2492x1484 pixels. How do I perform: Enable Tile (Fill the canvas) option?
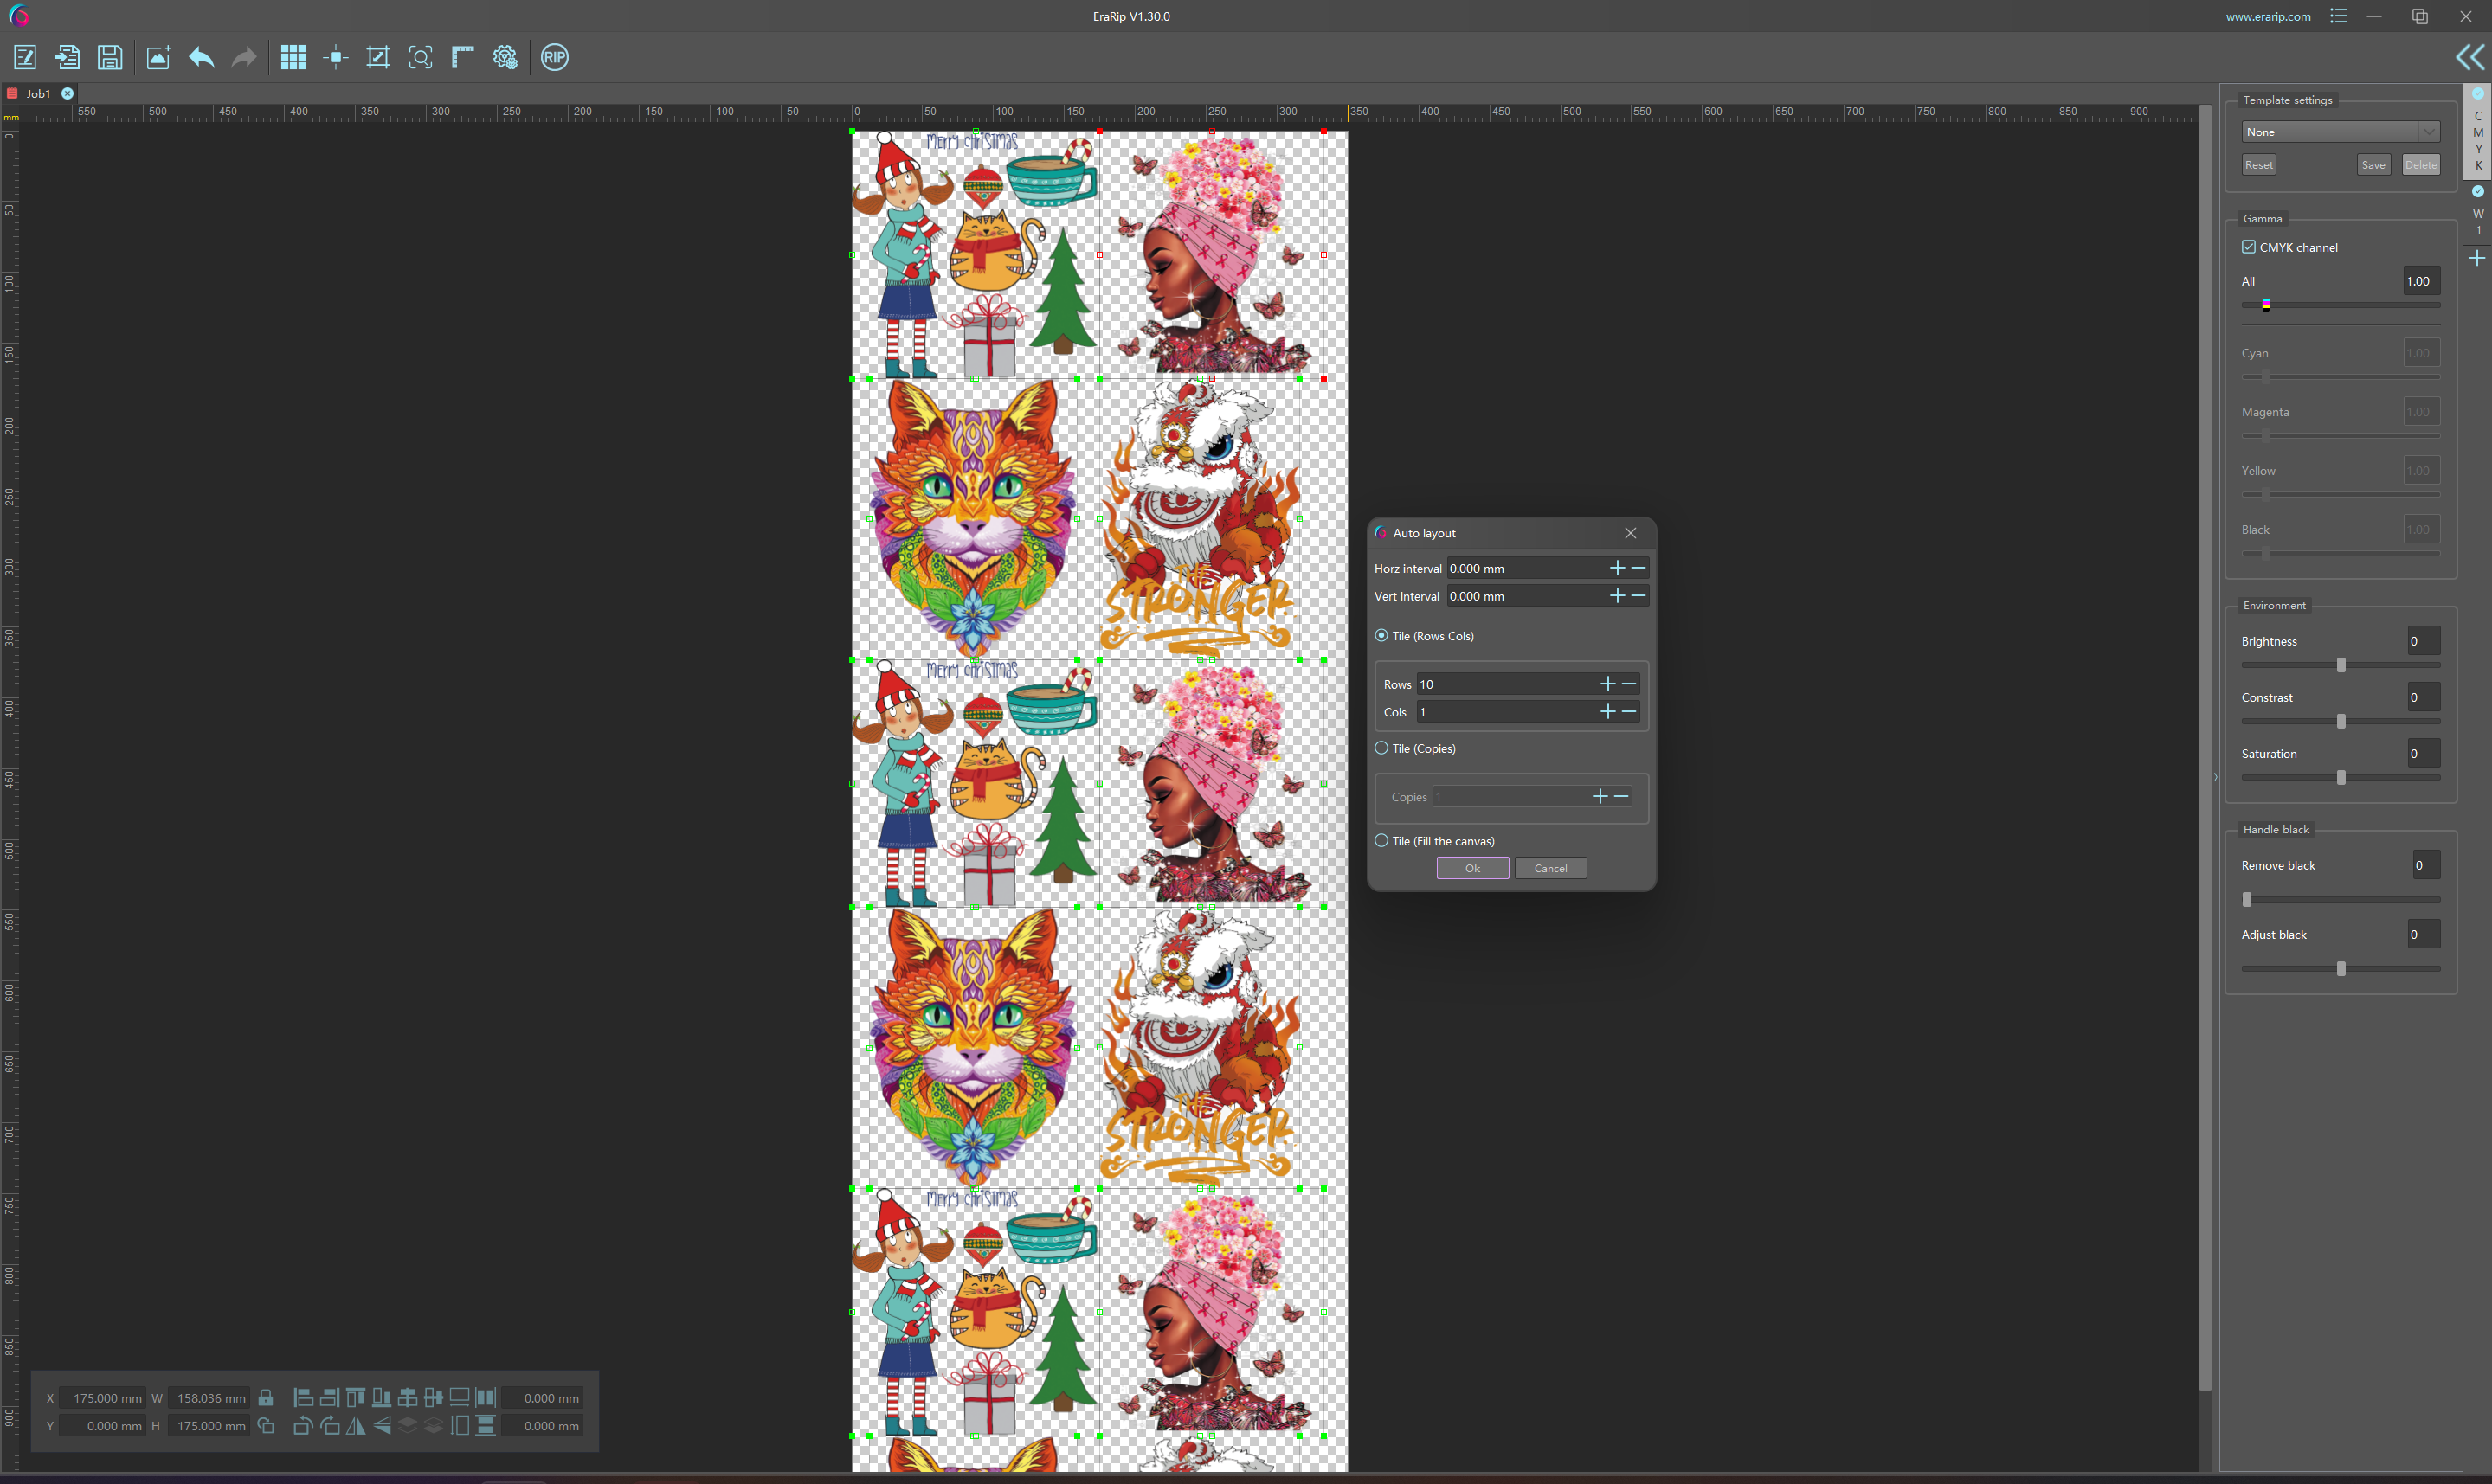click(x=1384, y=841)
